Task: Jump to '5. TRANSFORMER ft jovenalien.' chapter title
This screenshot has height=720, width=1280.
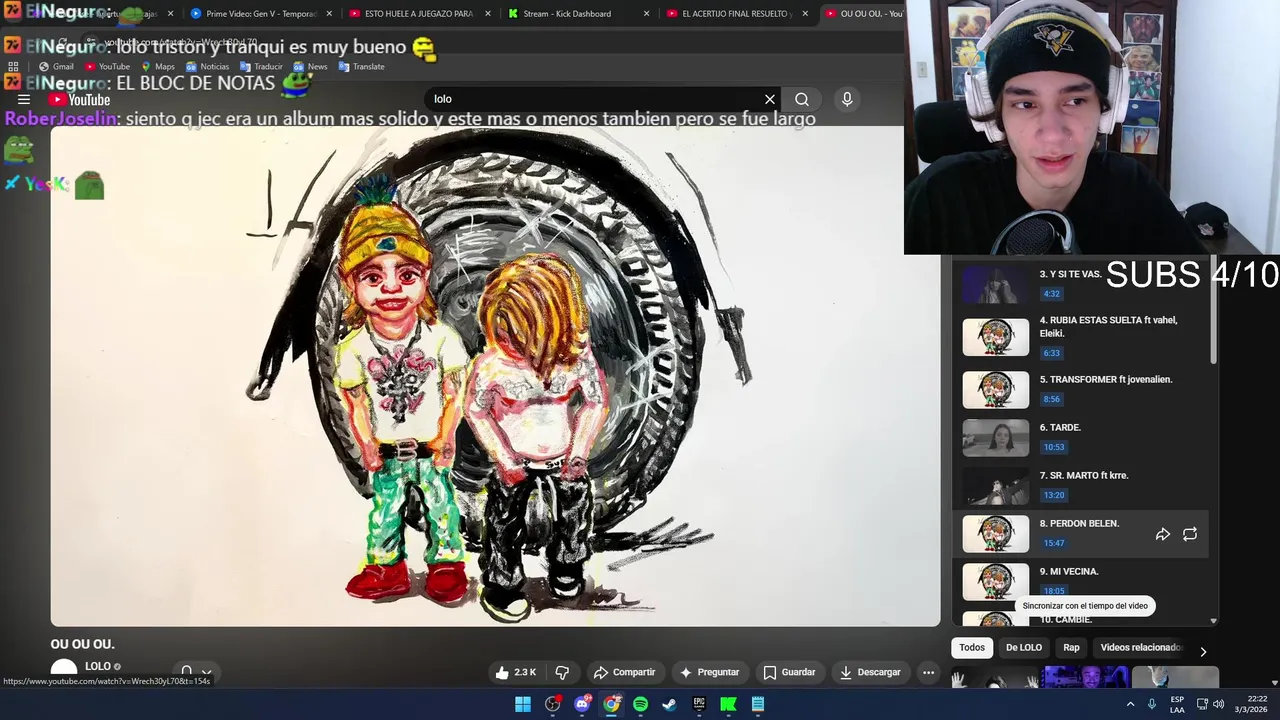Action: pos(1106,379)
